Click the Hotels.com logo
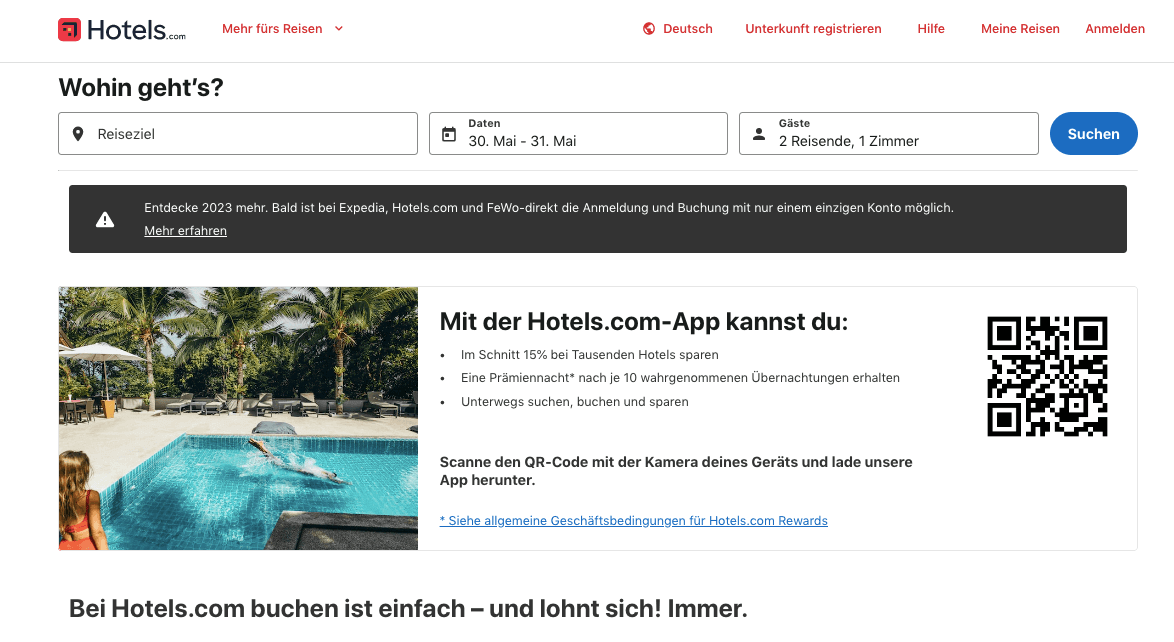This screenshot has height=642, width=1174. [x=122, y=29]
